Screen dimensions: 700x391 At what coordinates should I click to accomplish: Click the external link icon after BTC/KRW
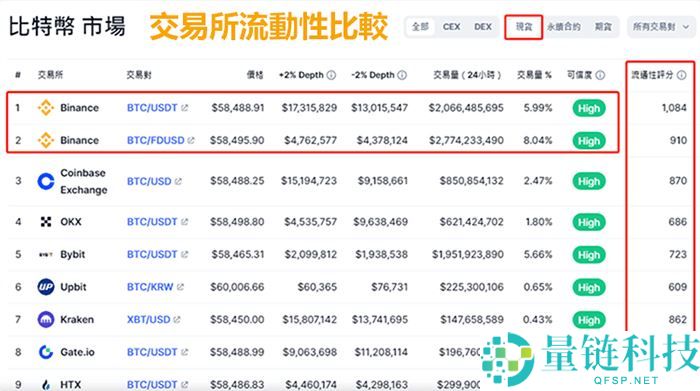180,287
